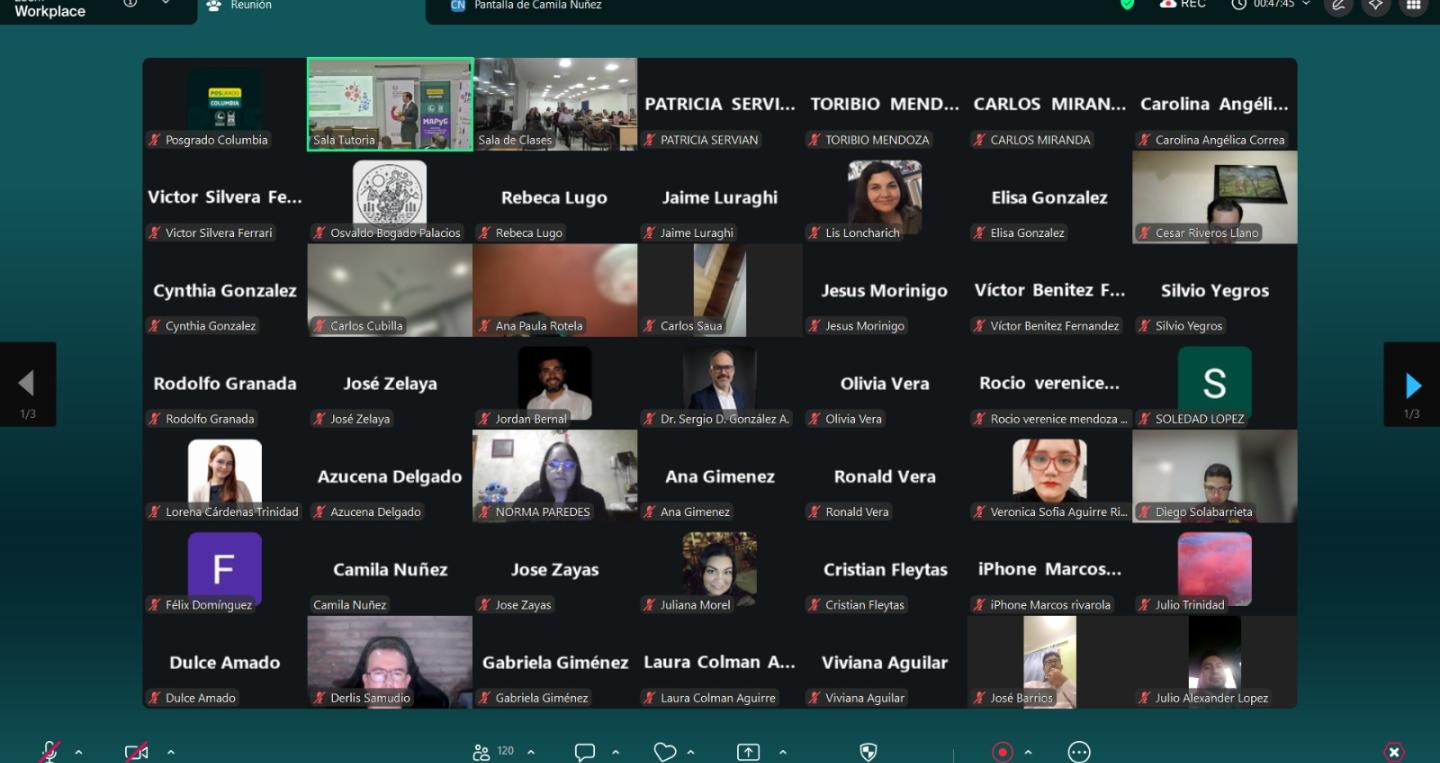
Task: Select José Barrios video tile
Action: 1050,662
